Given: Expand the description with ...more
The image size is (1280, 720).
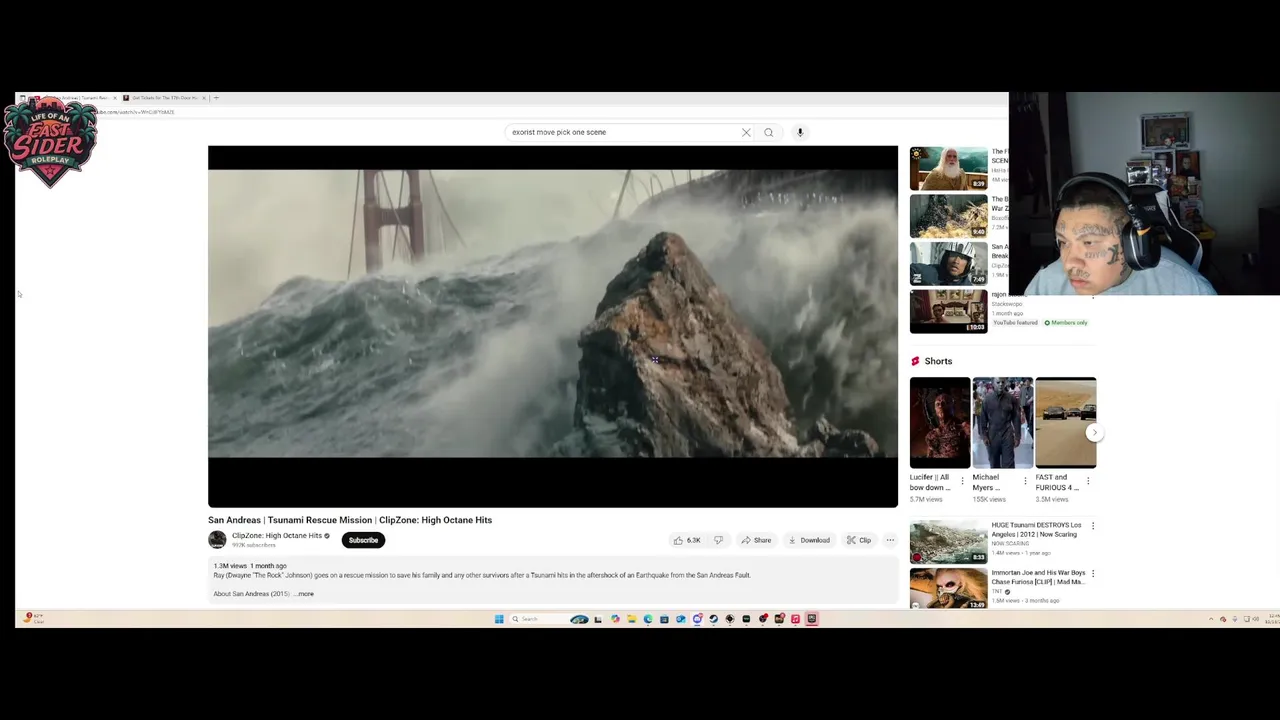Looking at the screenshot, I should (304, 594).
